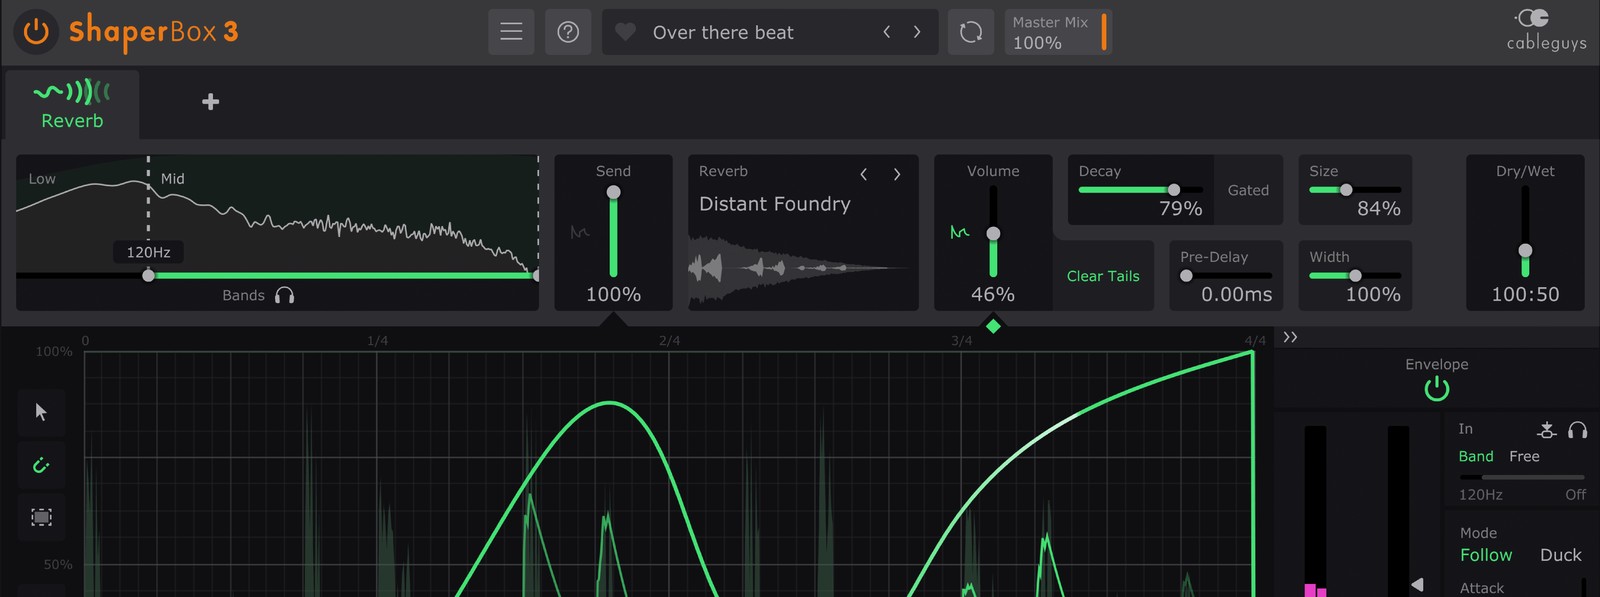Screen dimensions: 1600x597
Task: Open the Cableguys logo
Action: [1546, 30]
